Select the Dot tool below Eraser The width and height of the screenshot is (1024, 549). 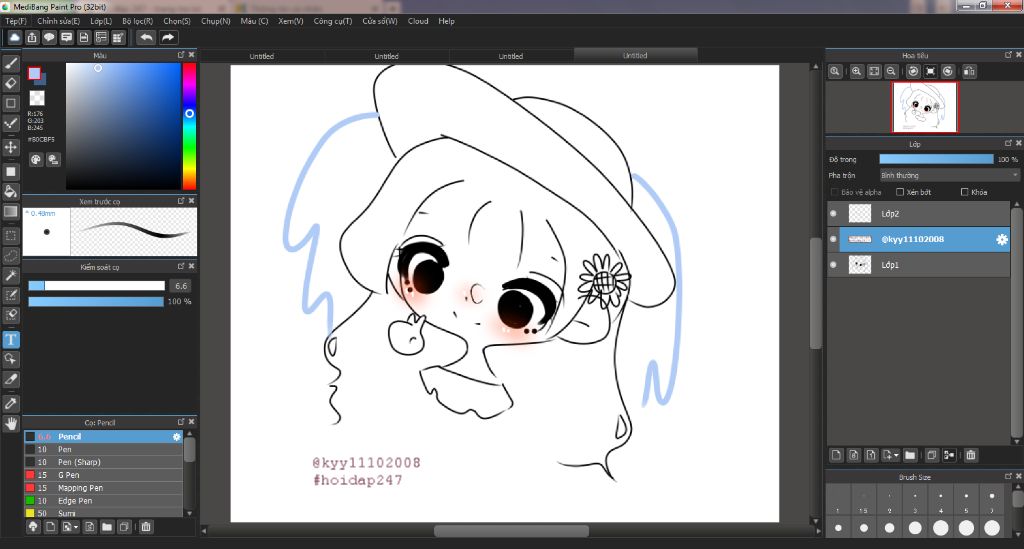[11, 103]
